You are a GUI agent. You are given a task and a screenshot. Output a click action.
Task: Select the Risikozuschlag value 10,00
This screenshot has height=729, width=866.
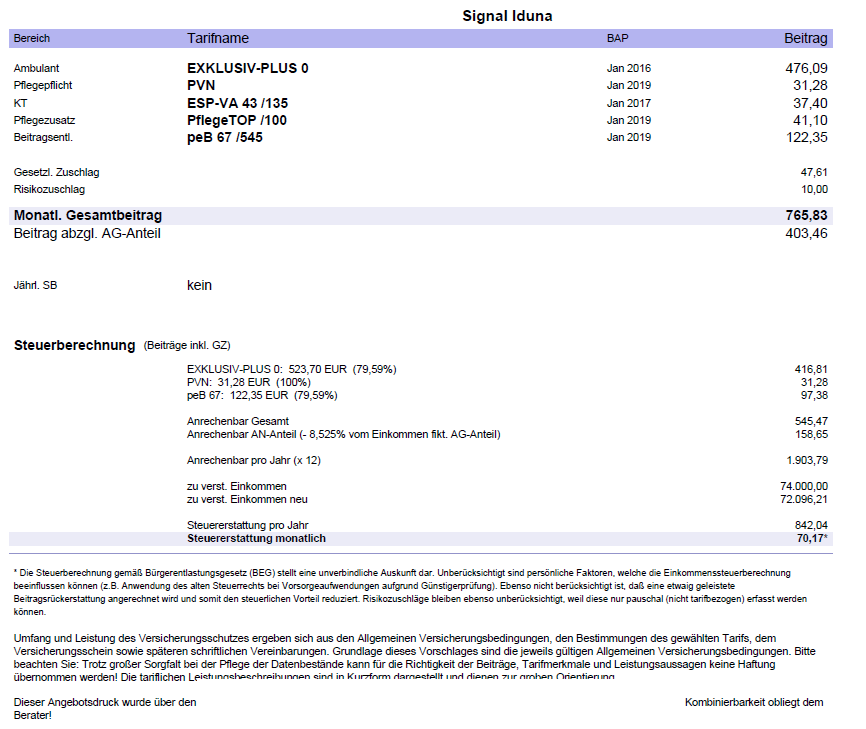[x=814, y=189]
